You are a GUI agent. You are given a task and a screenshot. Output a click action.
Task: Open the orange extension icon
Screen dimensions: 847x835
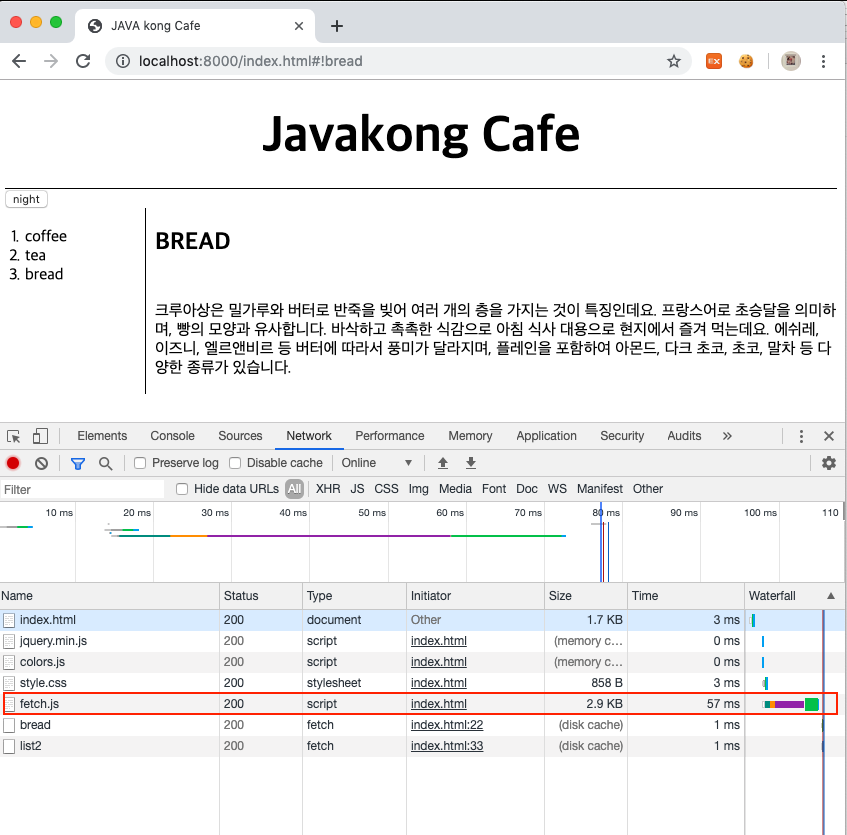point(714,61)
